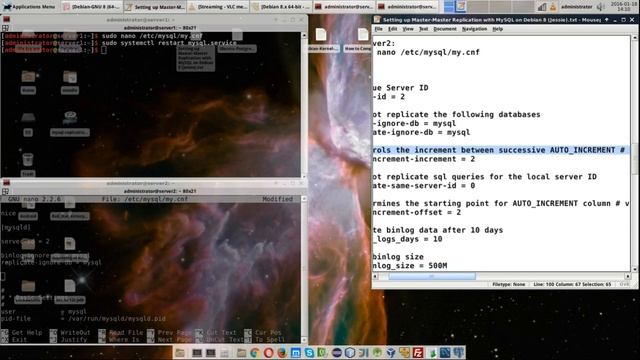Viewport: 640px width, 360px height.
Task: Click 'ncrement-increment = 2' line
Action: point(424,159)
